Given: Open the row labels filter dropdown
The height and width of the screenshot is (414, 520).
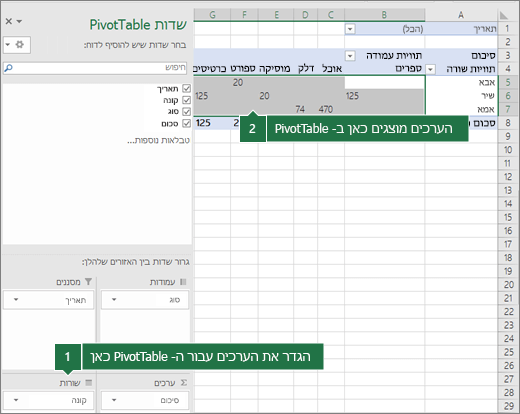Looking at the screenshot, I should [x=430, y=69].
